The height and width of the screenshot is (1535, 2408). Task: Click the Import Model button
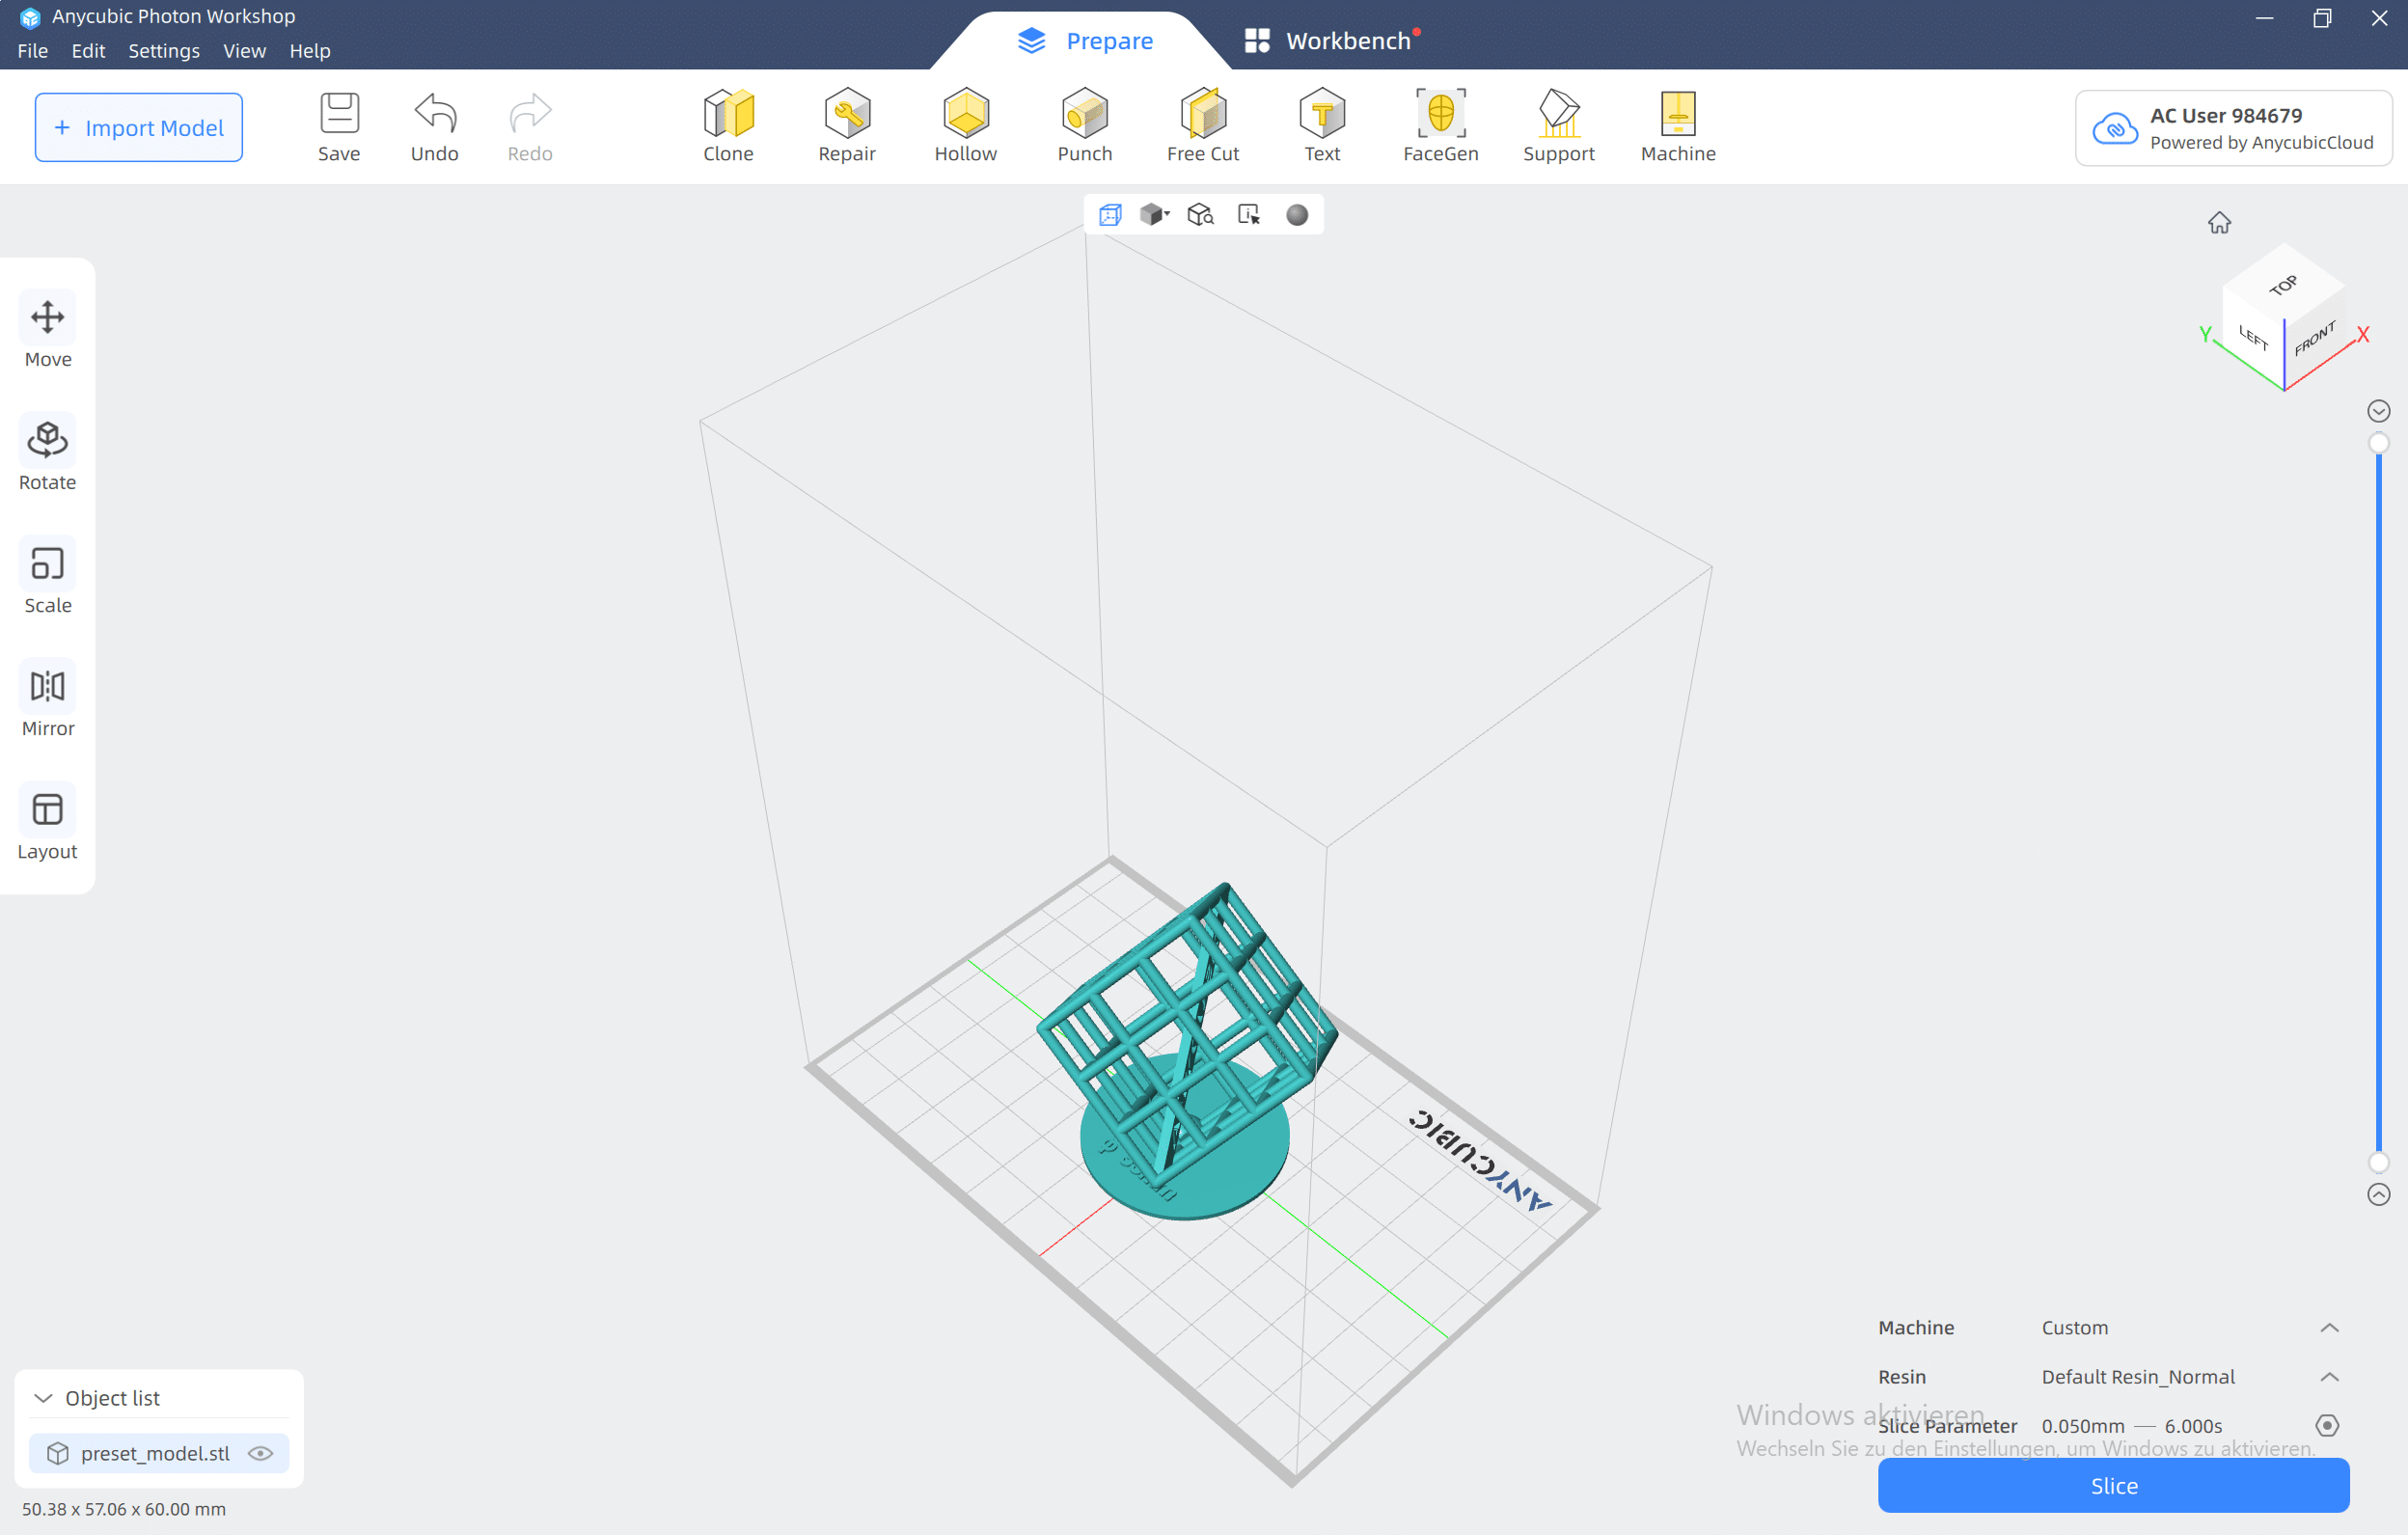(138, 127)
